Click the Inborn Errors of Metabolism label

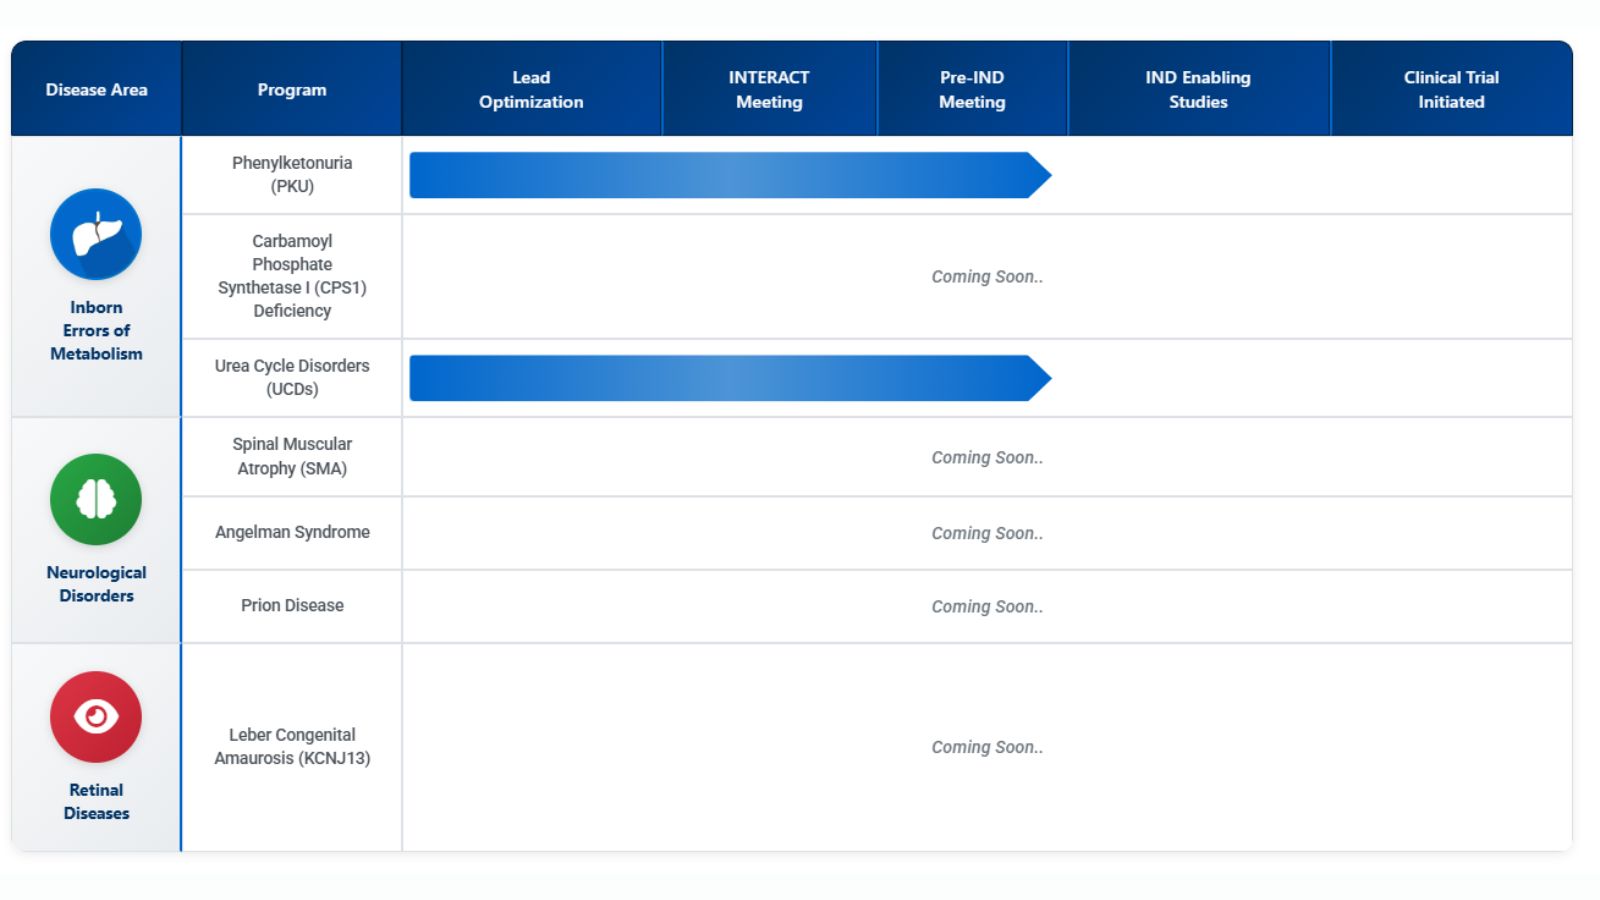(x=96, y=330)
